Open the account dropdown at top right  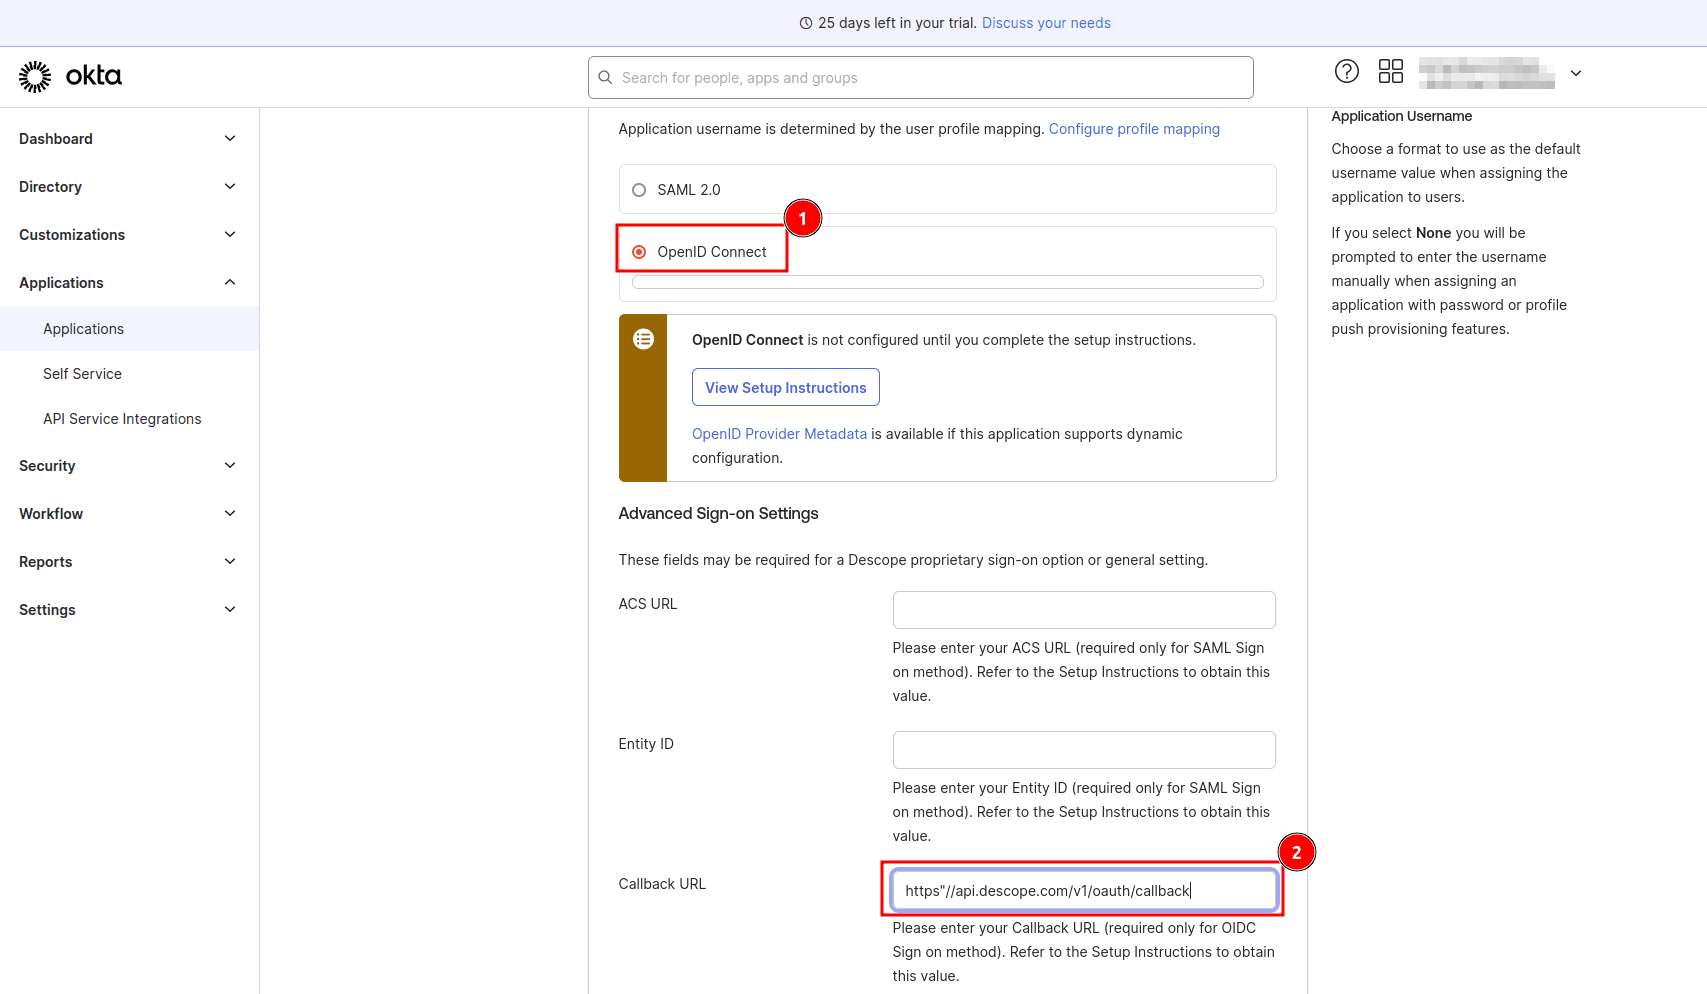[1576, 73]
